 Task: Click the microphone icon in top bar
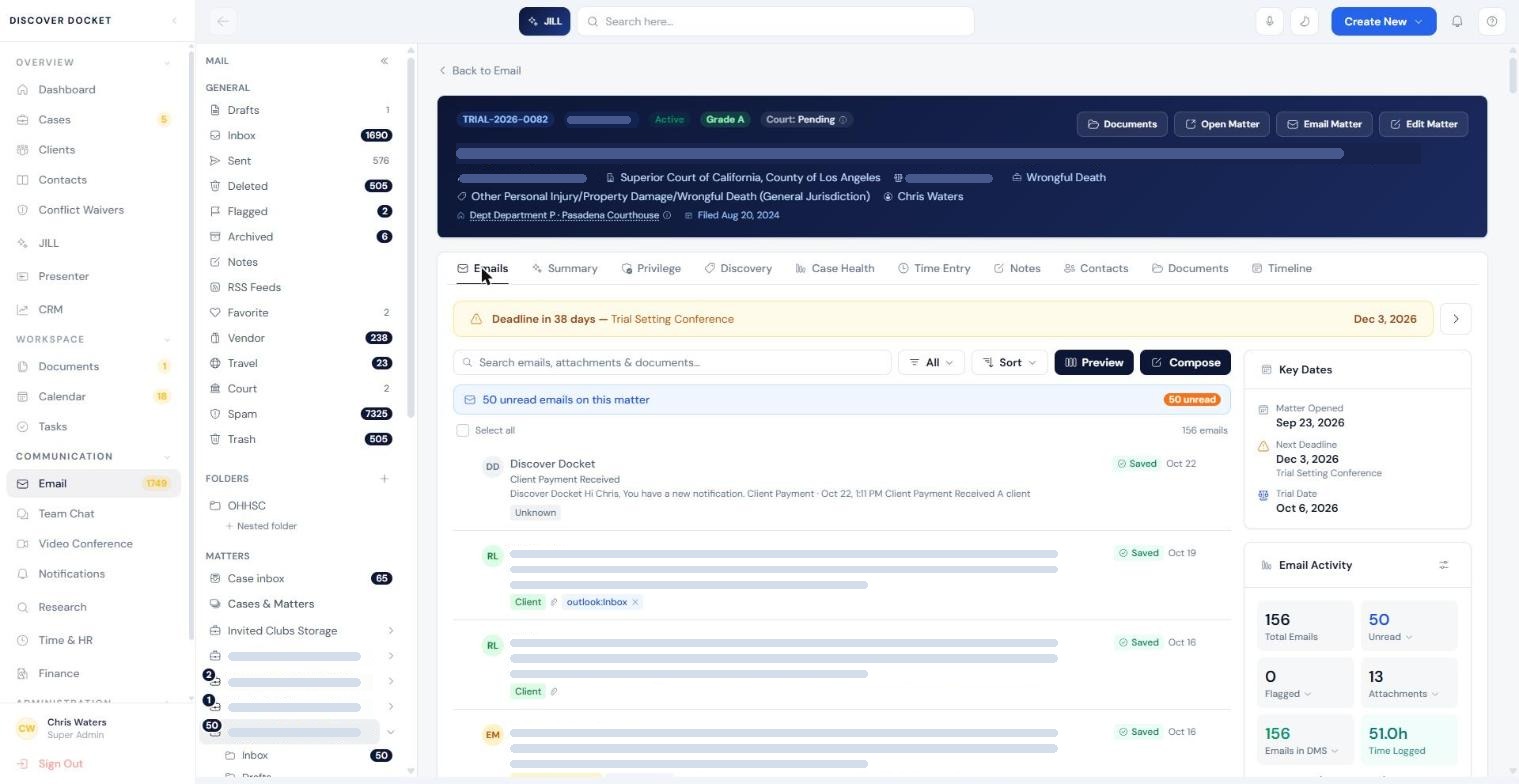[1269, 21]
